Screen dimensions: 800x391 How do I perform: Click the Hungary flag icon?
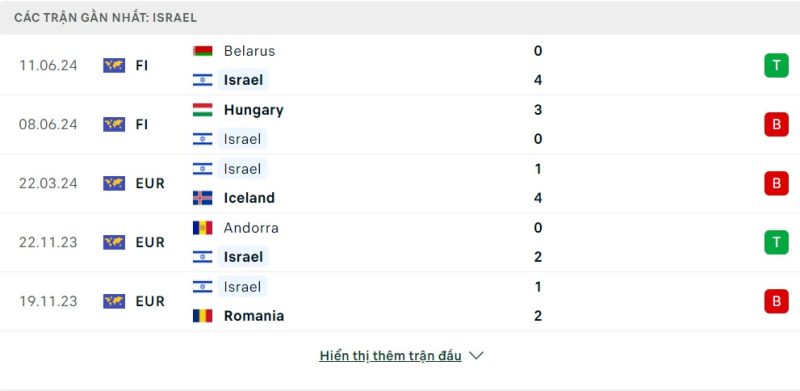point(203,110)
